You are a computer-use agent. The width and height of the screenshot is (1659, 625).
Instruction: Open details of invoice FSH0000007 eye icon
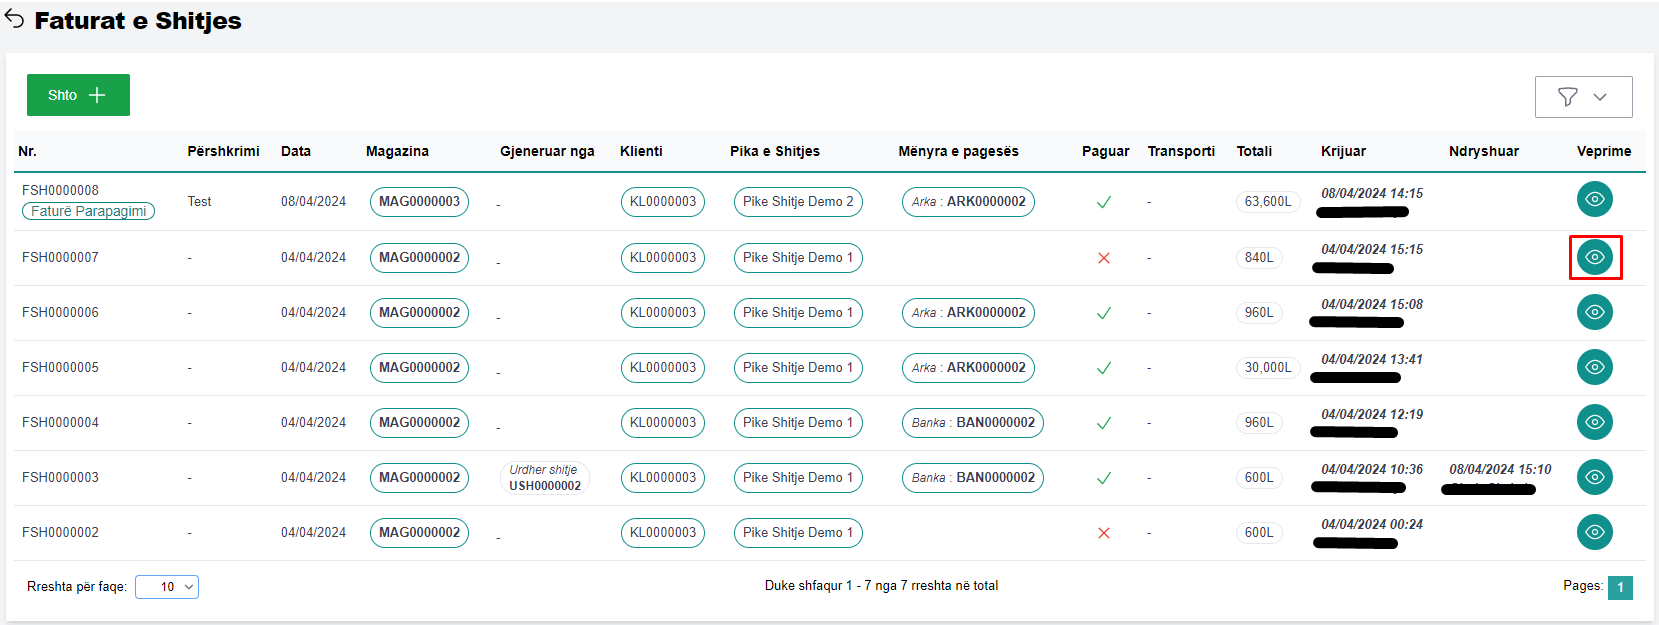1594,258
